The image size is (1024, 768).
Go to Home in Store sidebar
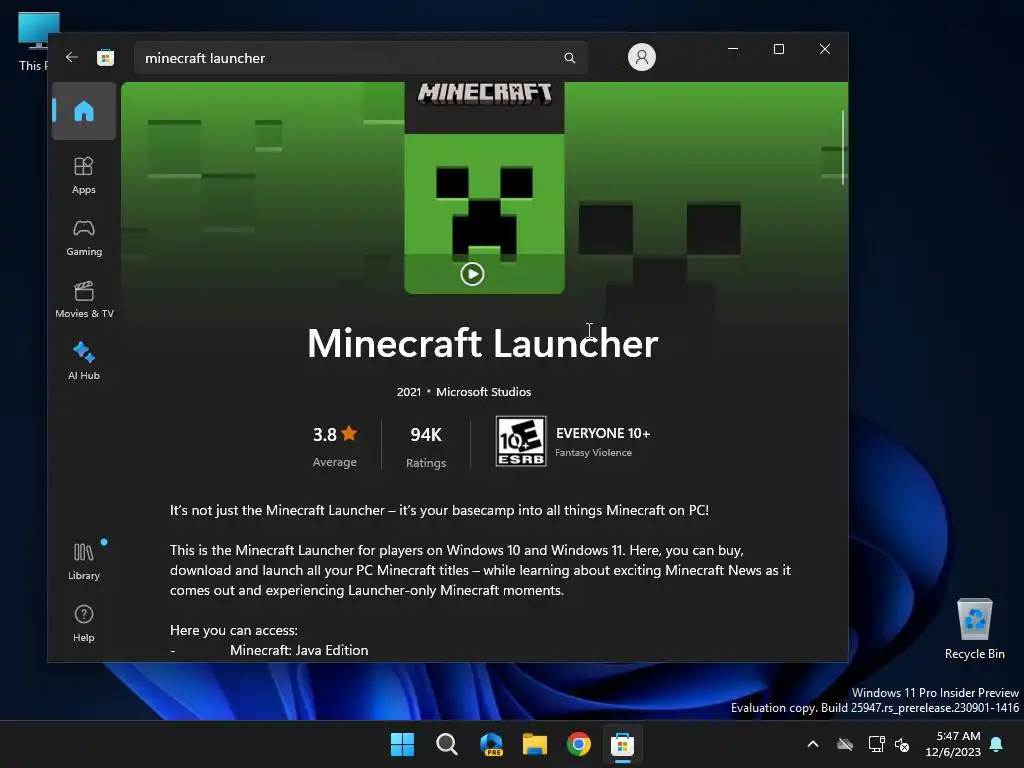click(x=84, y=111)
